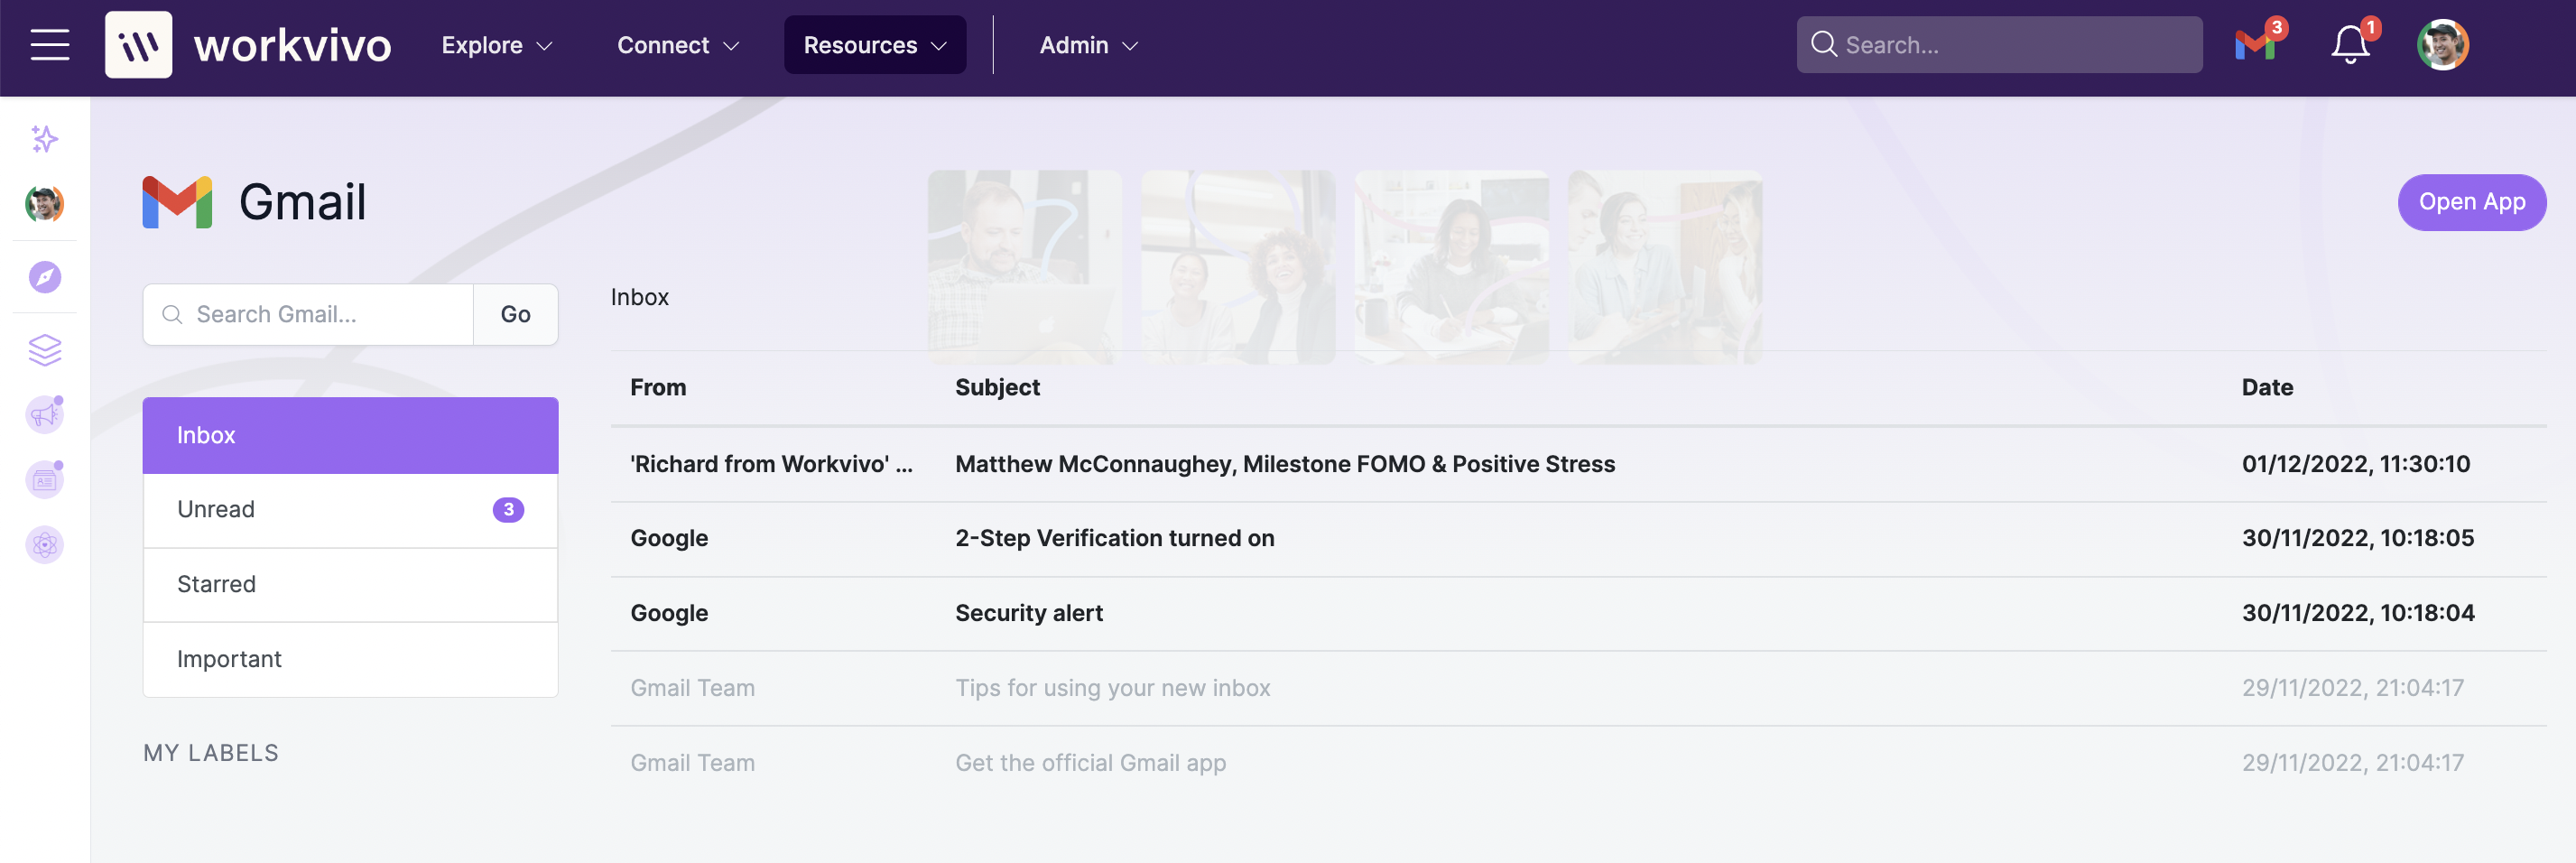Select the Important folder
The height and width of the screenshot is (863, 2576).
pos(350,660)
